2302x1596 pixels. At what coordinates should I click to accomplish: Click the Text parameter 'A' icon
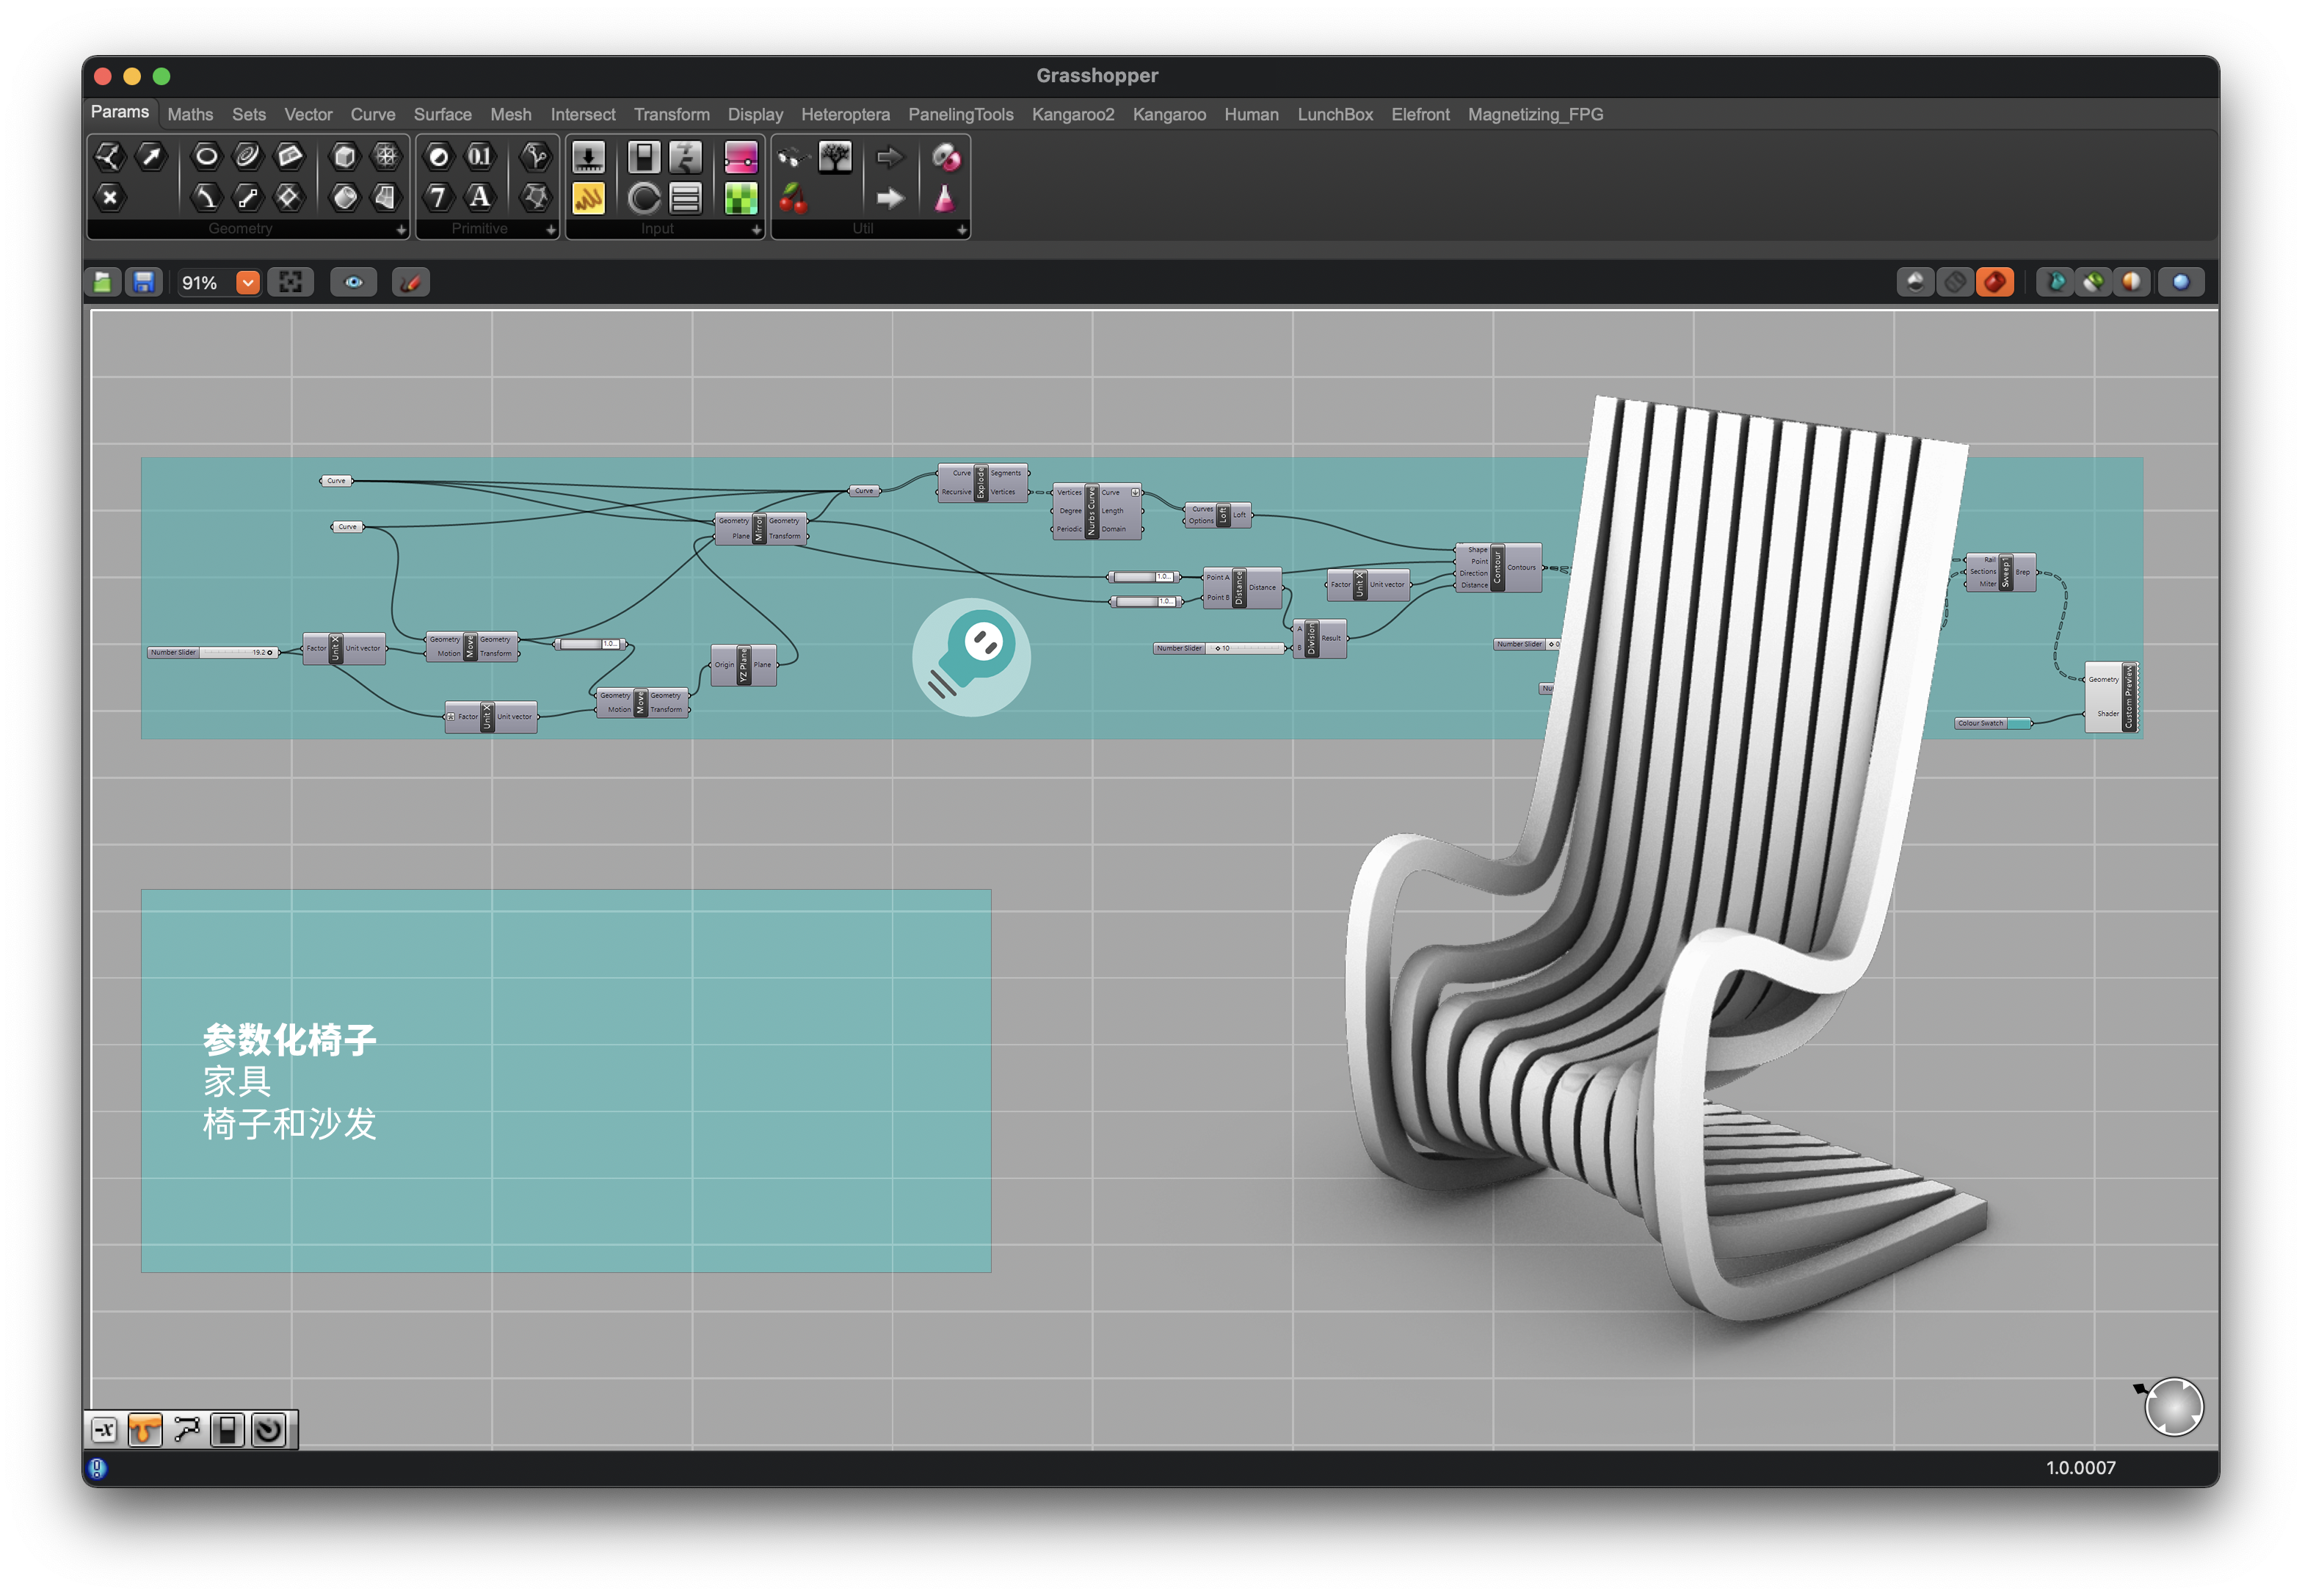point(480,197)
